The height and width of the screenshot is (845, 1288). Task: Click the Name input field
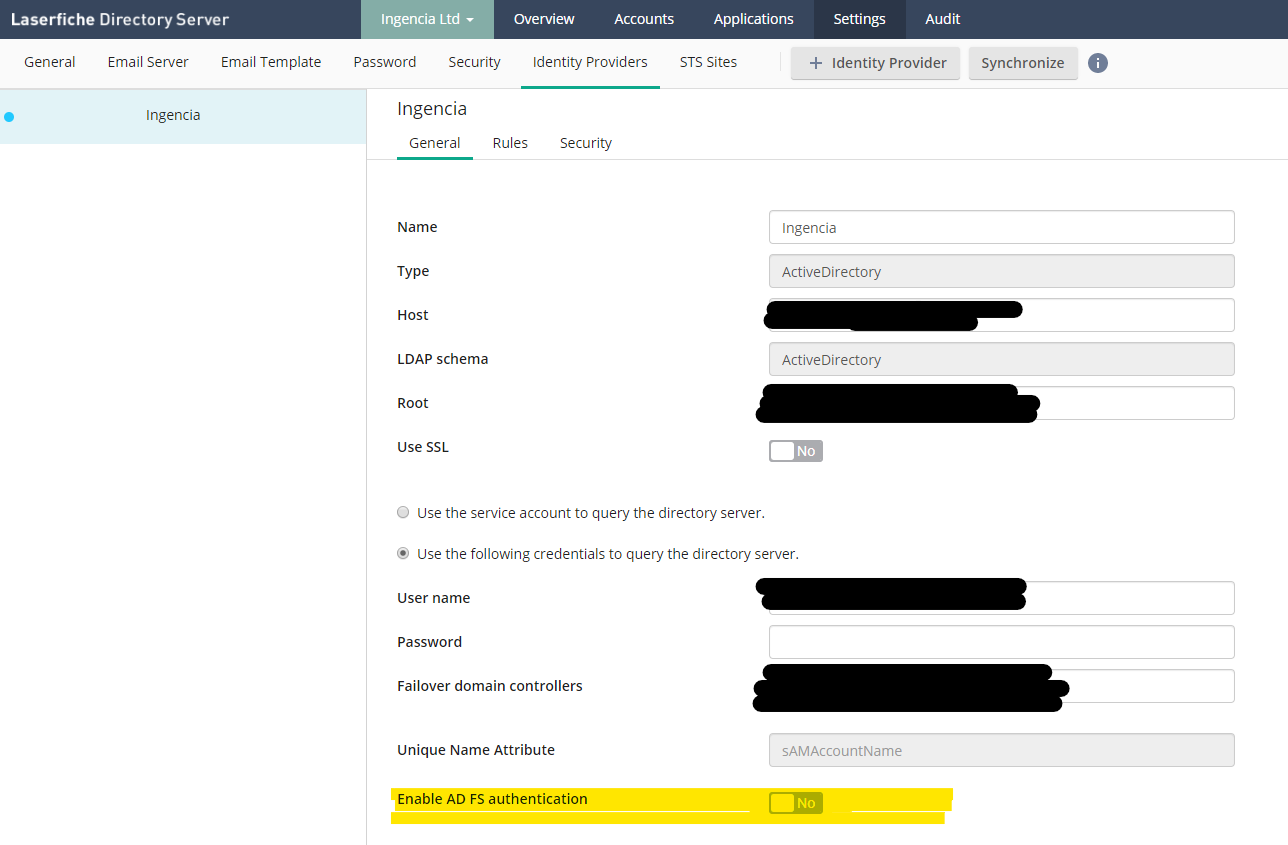pos(1001,227)
